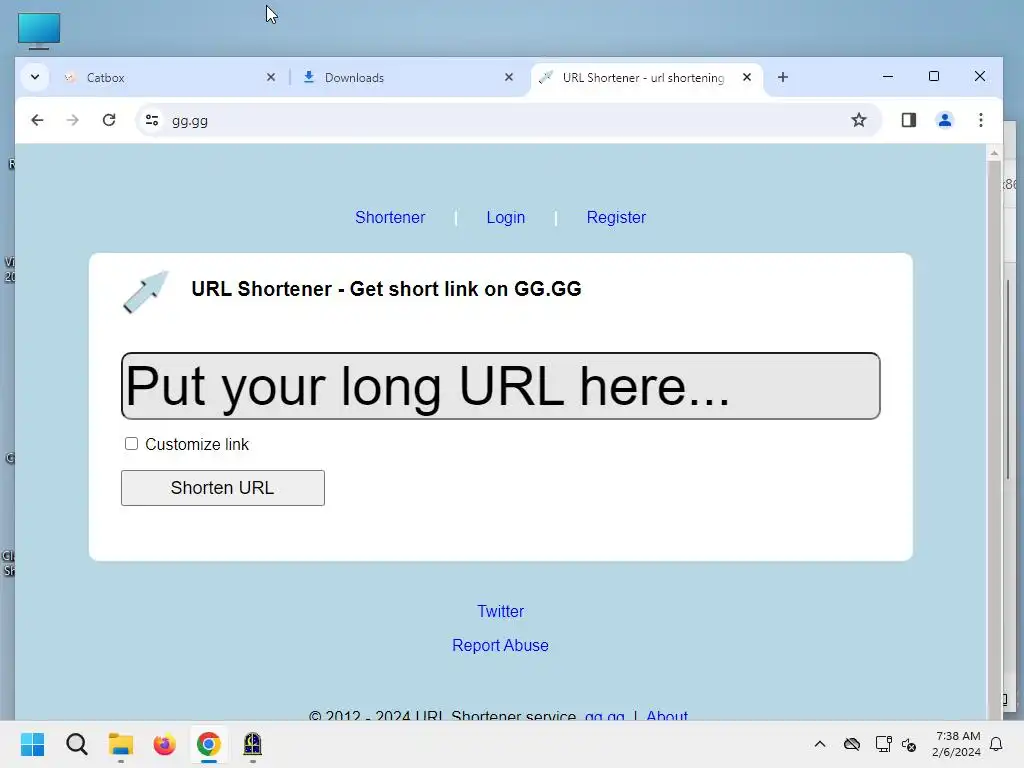Click the Chrome taskbar icon
The image size is (1024, 768).
[208, 744]
